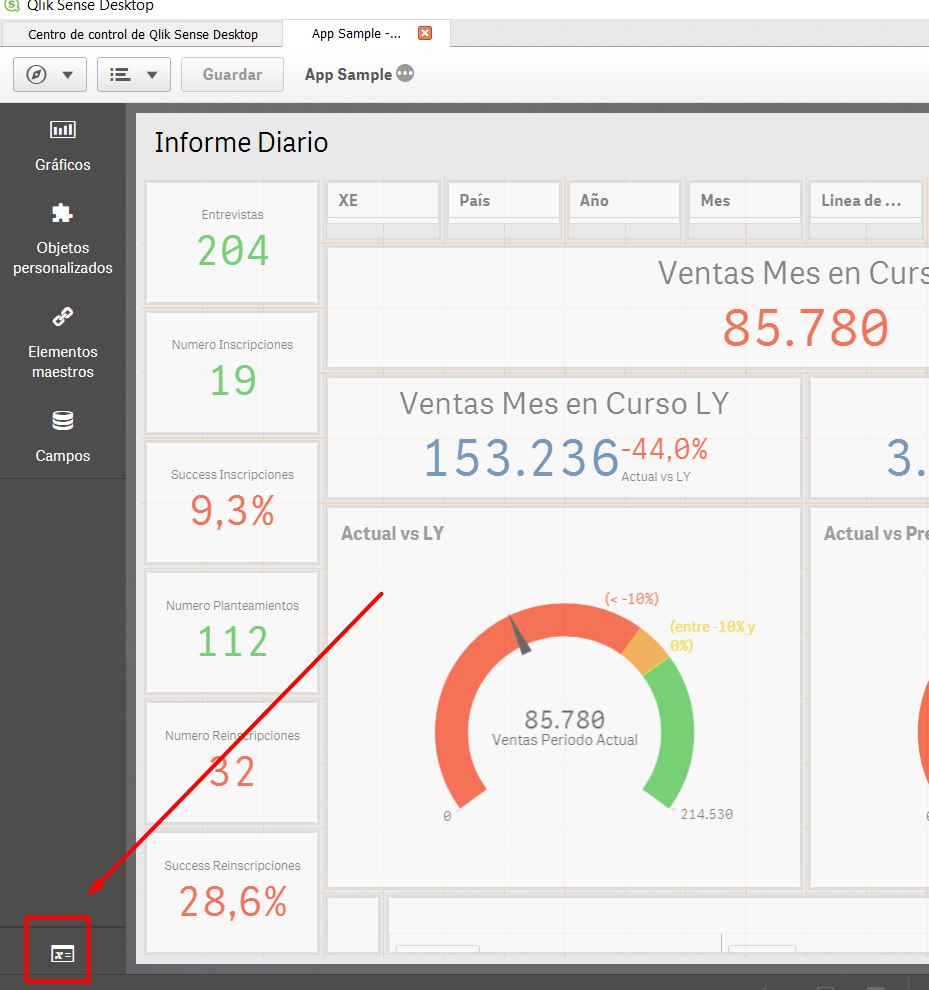
Task: Click the Informe Diario sheet title
Action: click(241, 143)
